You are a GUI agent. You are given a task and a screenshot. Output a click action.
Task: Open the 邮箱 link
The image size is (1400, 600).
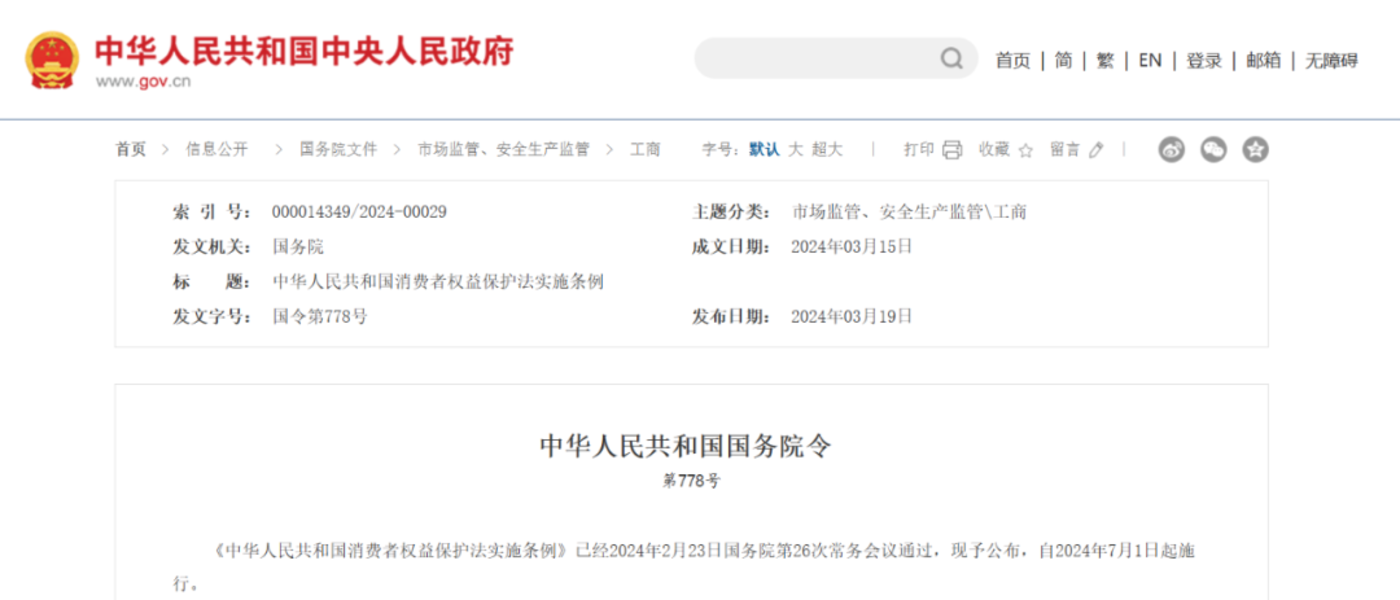pyautogui.click(x=1263, y=61)
